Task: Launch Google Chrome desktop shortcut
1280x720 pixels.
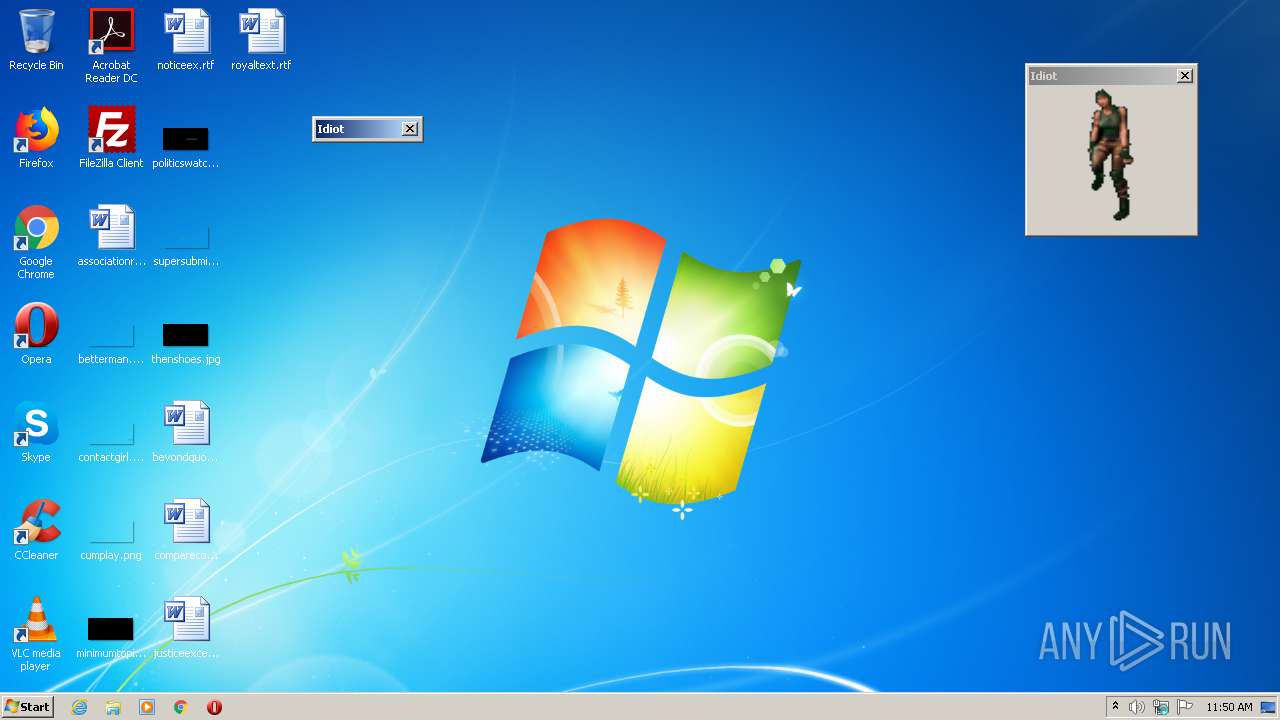Action: [36, 242]
